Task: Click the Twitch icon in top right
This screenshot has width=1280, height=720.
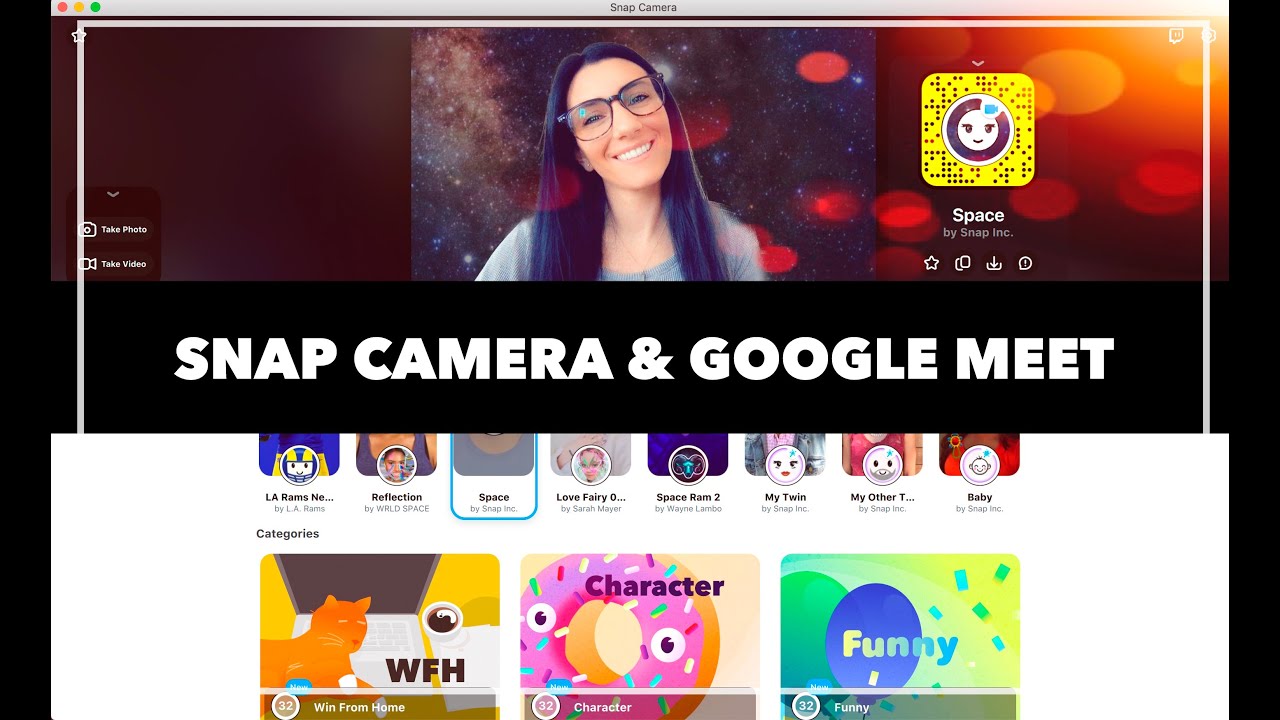Action: point(1177,35)
